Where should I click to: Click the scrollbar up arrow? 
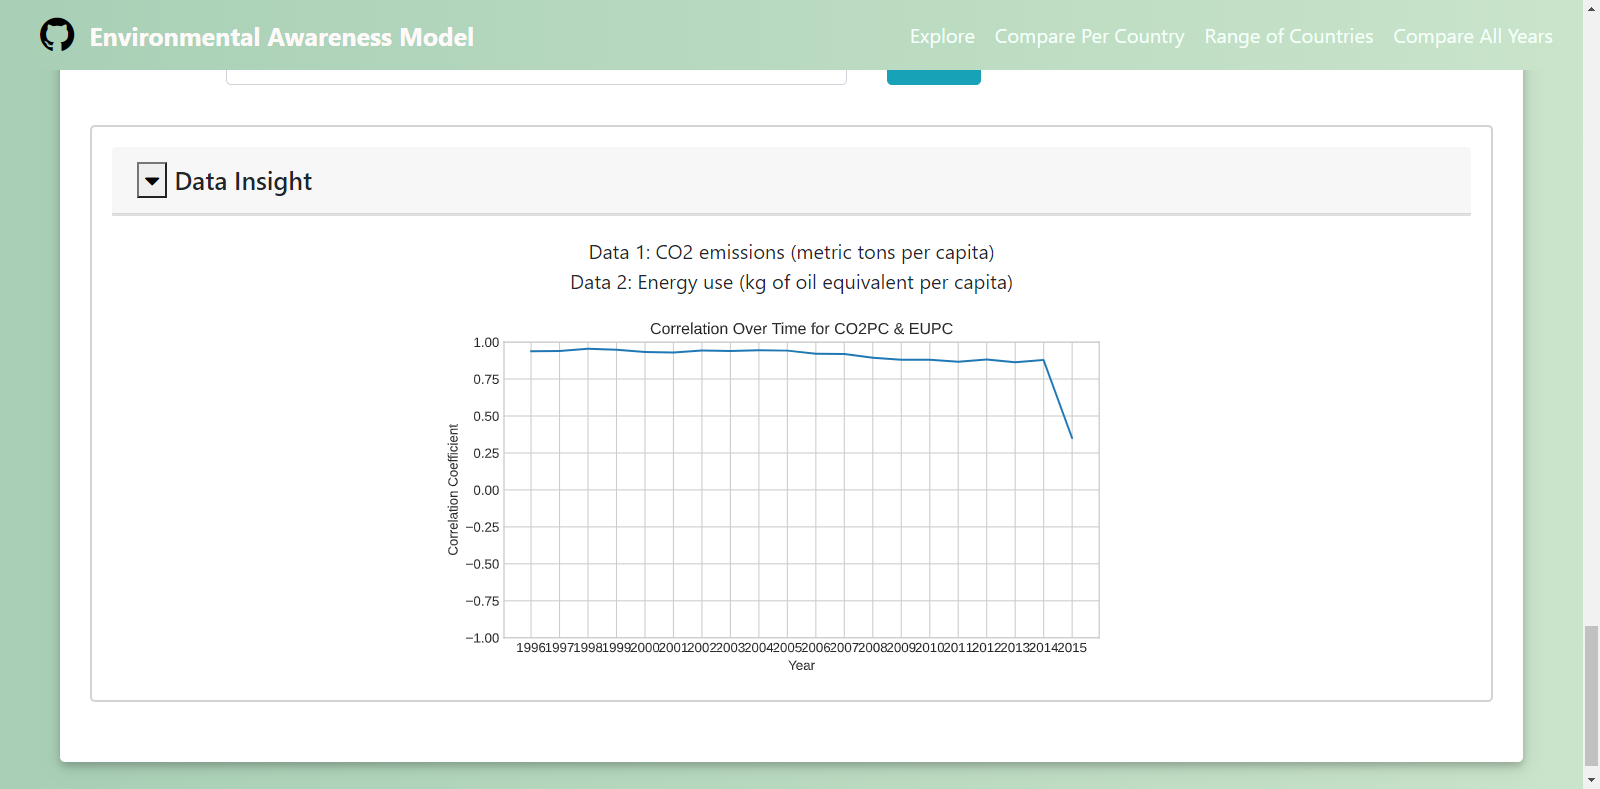click(x=1591, y=8)
